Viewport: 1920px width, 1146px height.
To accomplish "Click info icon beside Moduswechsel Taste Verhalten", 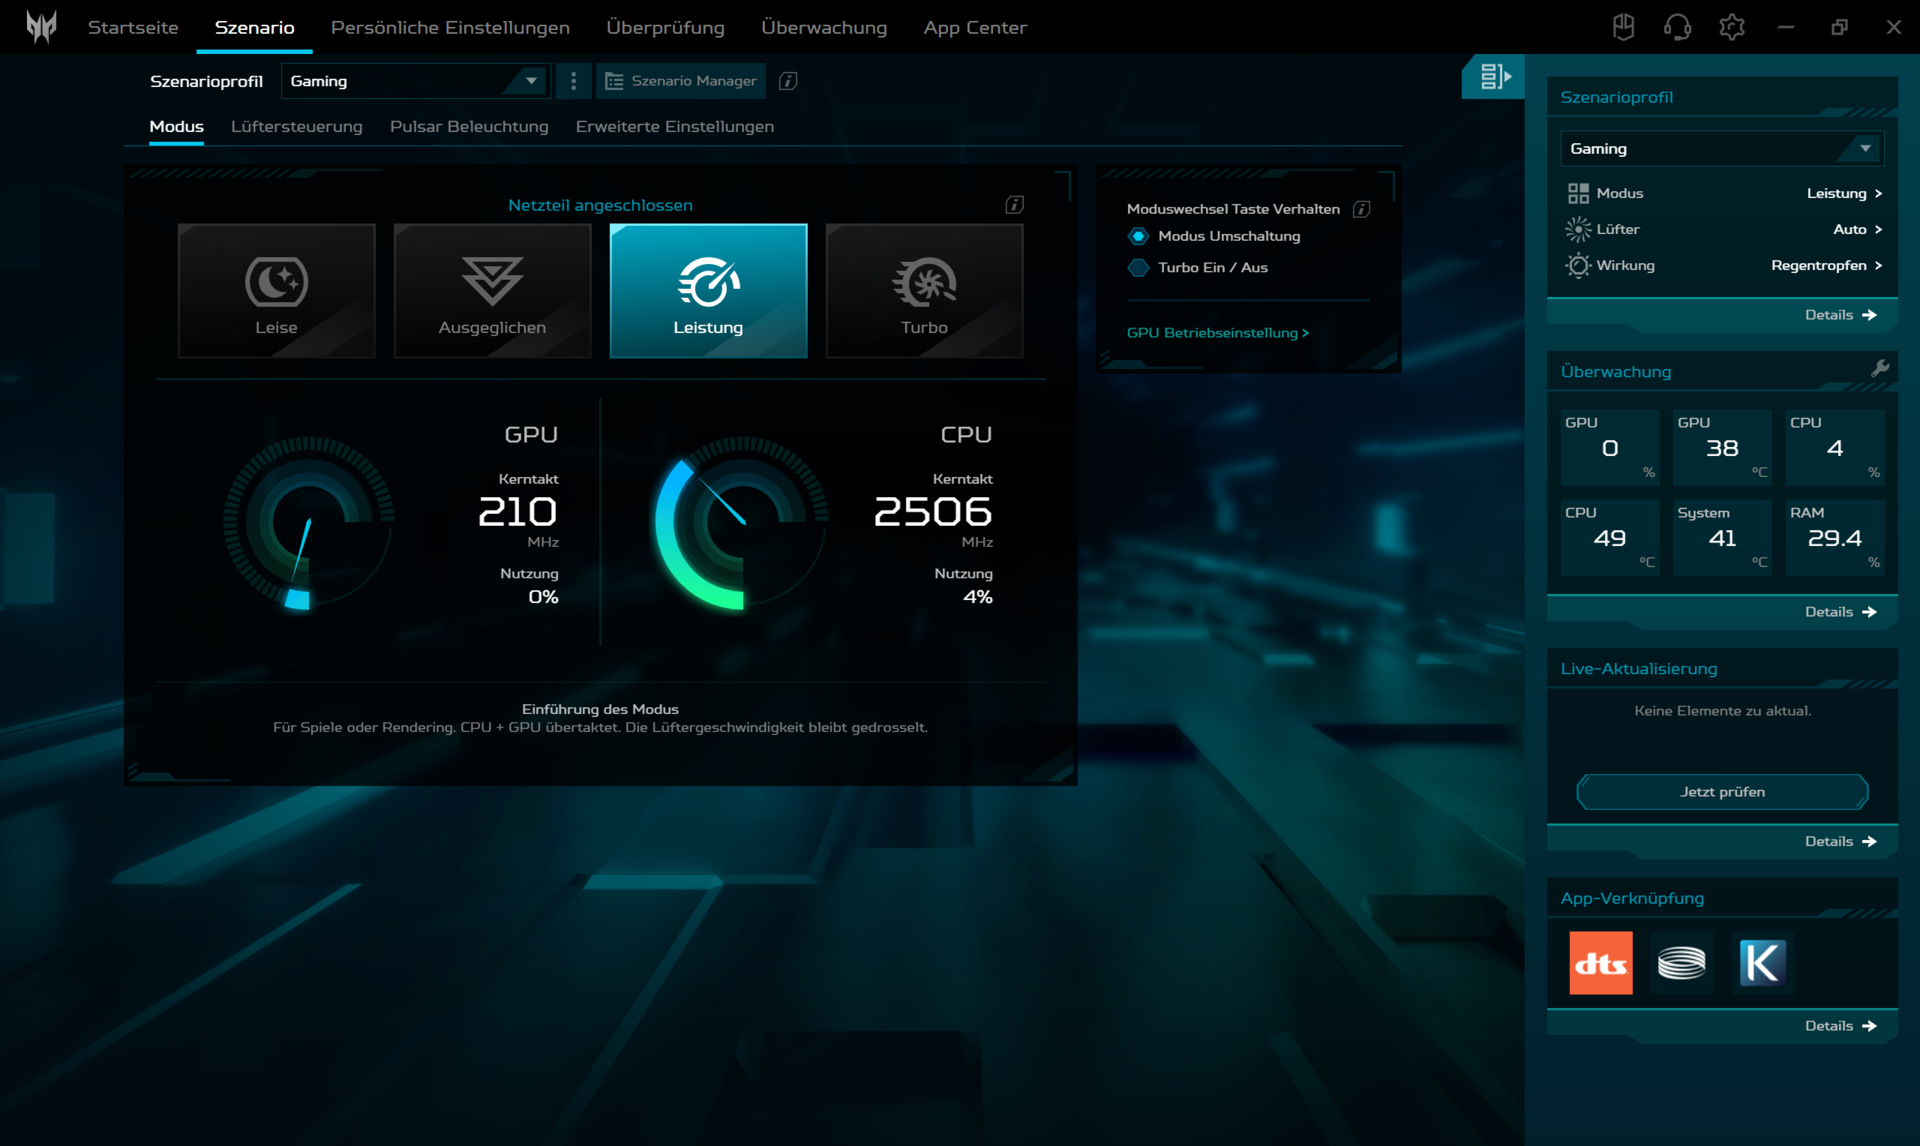I will tap(1361, 209).
